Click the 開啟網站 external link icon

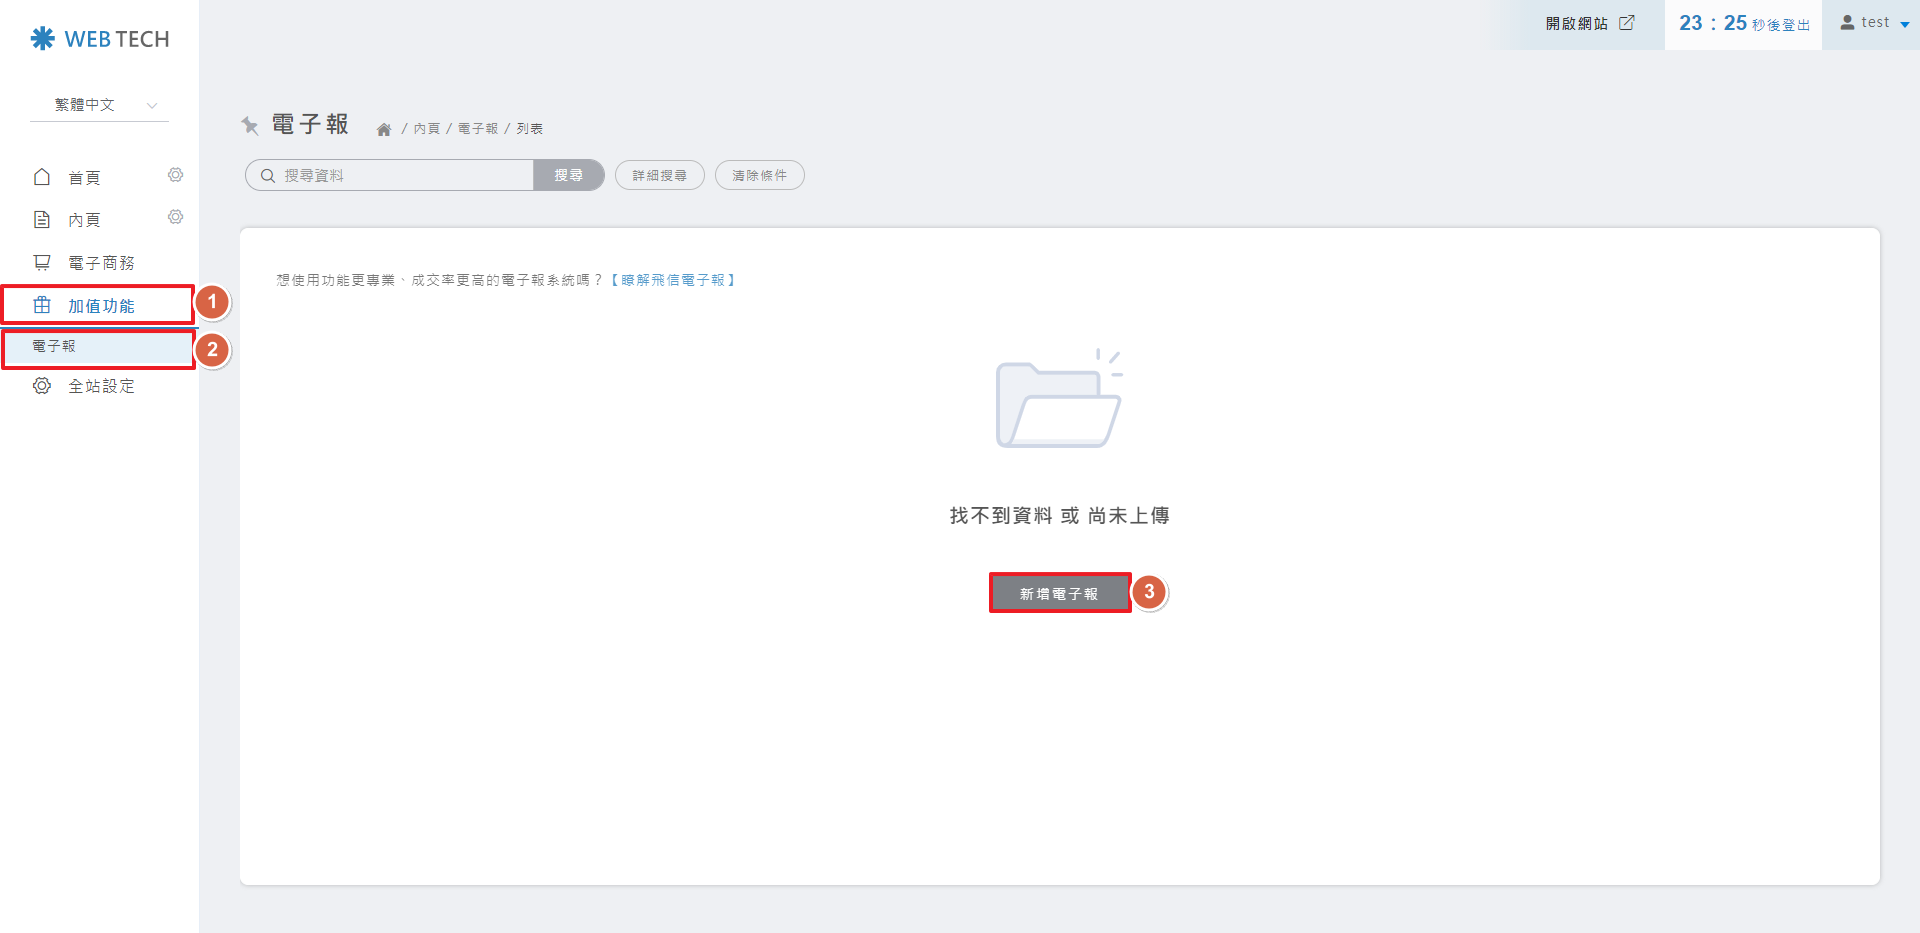pos(1627,23)
